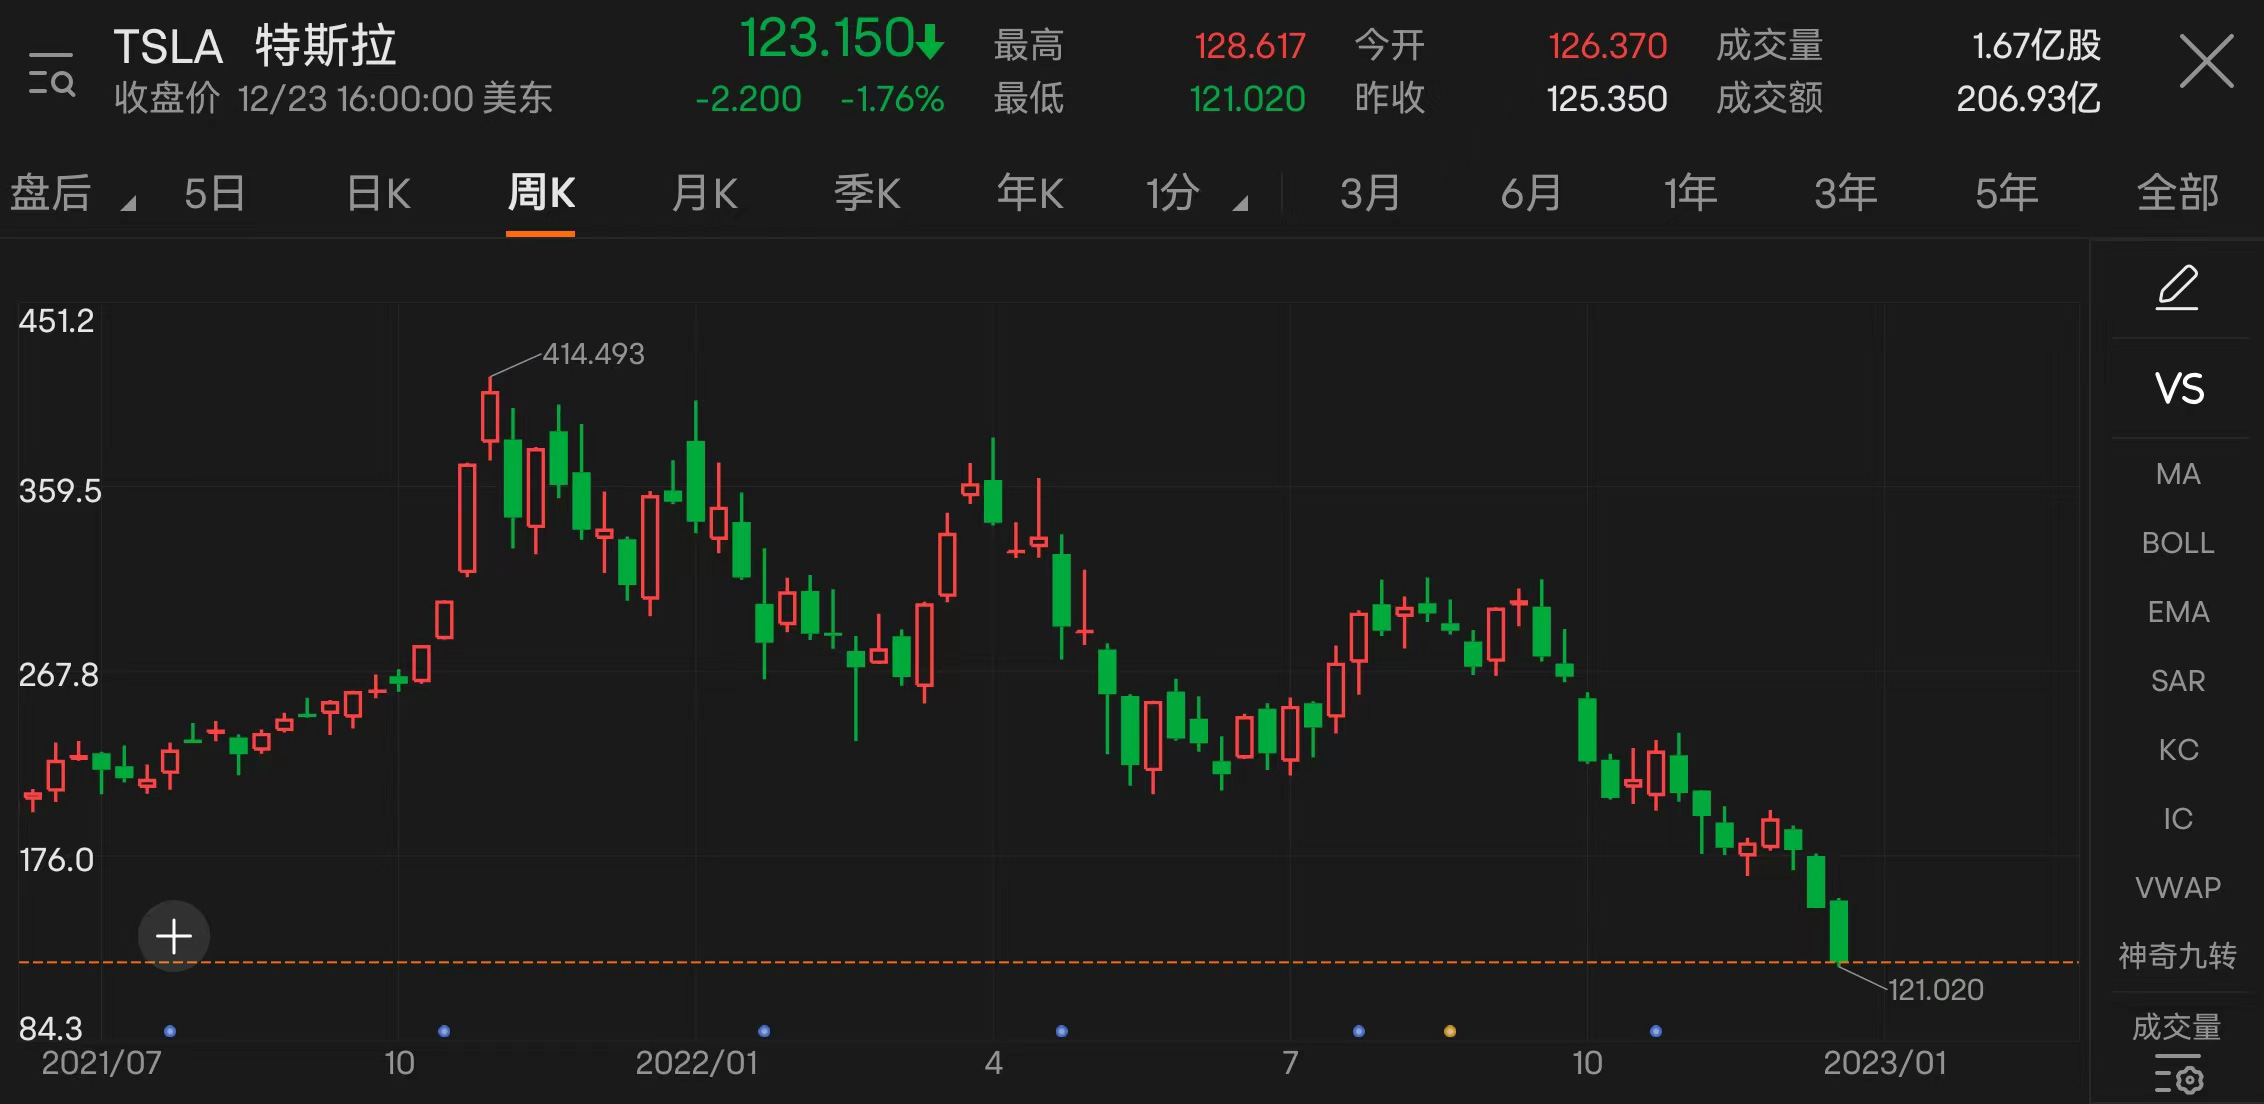Switch to the 日K tab
The image size is (2264, 1104).
[x=378, y=193]
